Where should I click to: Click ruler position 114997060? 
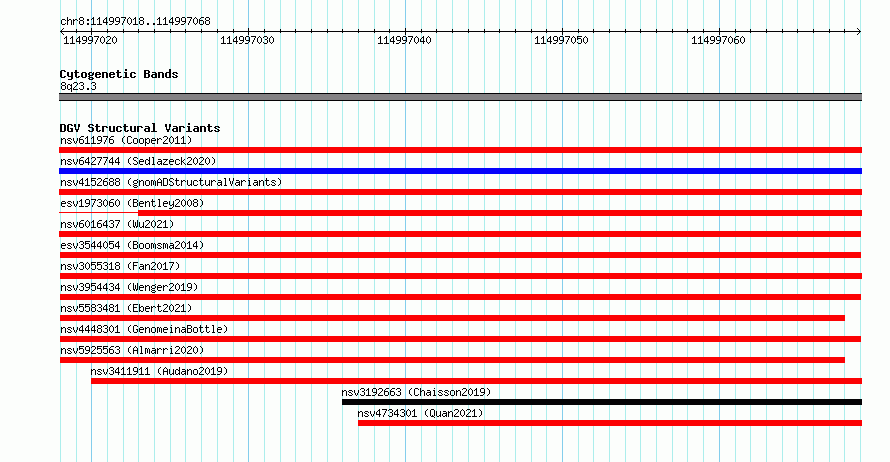point(718,40)
